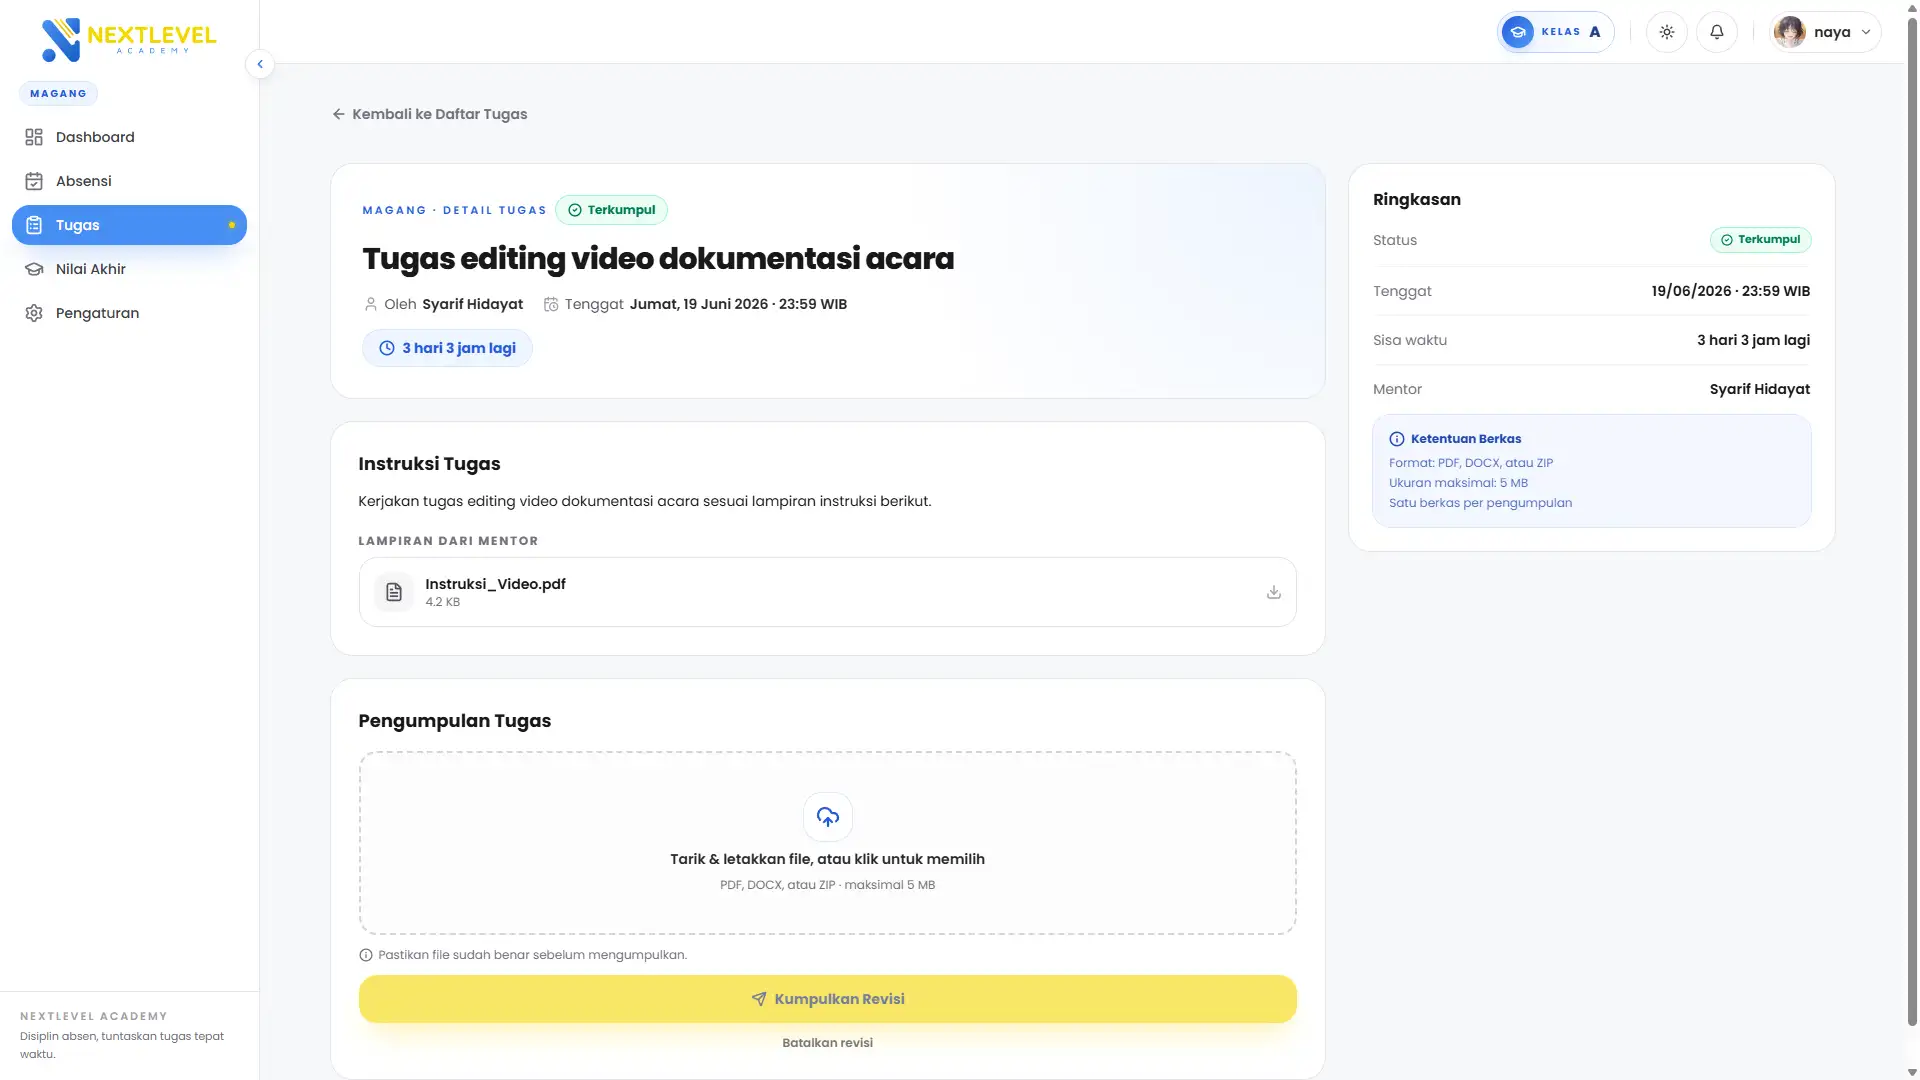Click the file drop zone text to choose file
1920x1080 pixels.
point(827,859)
